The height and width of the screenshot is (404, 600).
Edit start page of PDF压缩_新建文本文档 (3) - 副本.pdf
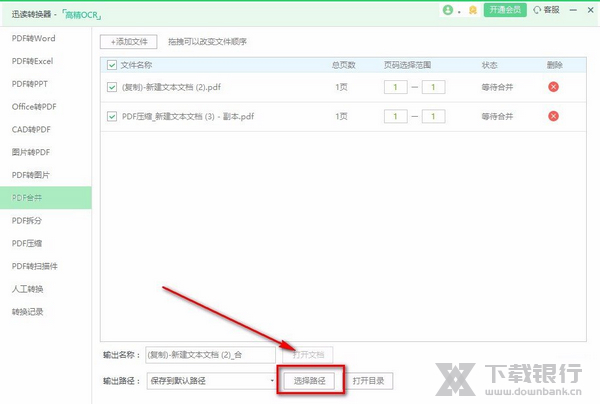396,116
